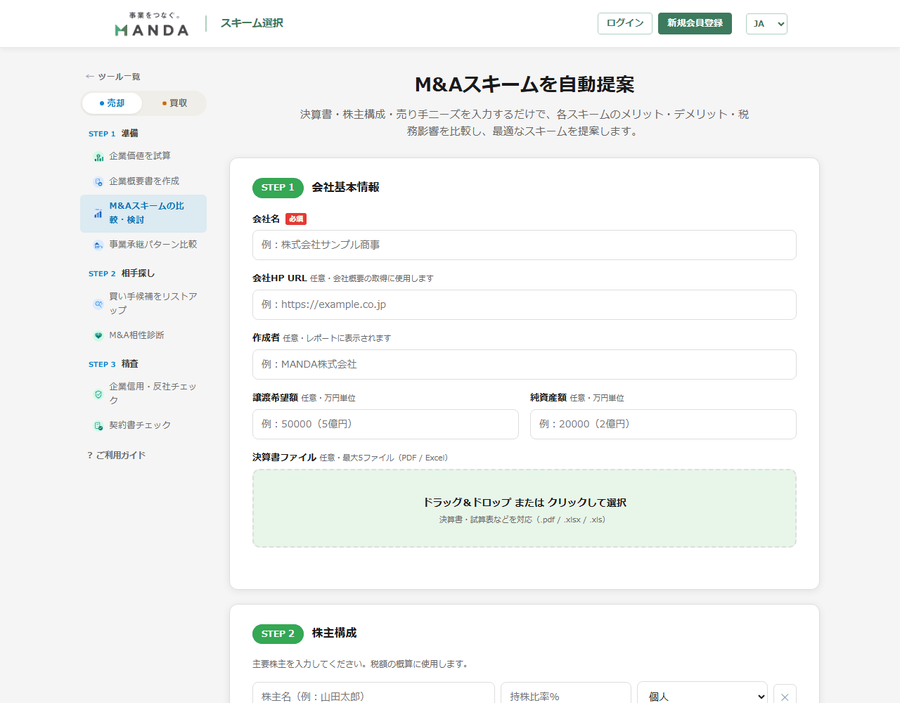Open 企業信用・反社チェック tool
This screenshot has height=703, width=900.
point(143,394)
